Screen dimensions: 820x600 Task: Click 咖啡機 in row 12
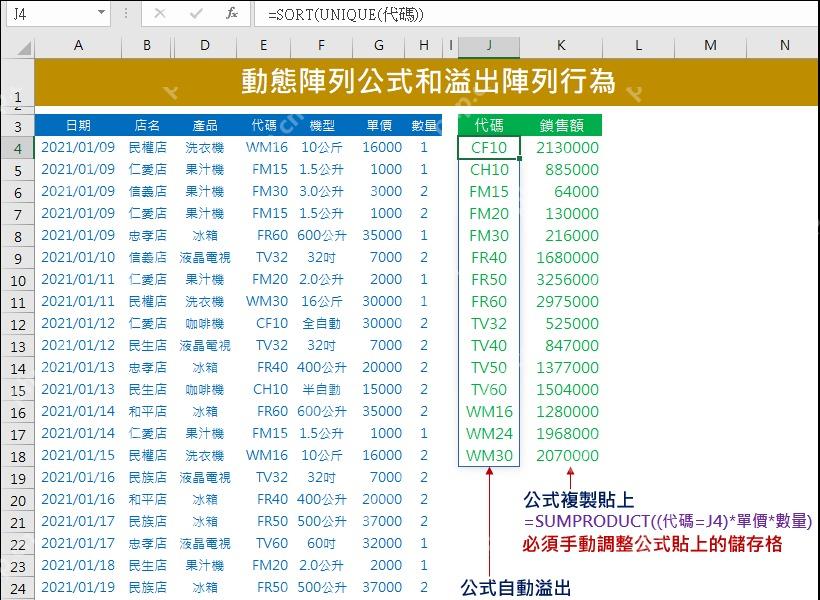[x=205, y=324]
